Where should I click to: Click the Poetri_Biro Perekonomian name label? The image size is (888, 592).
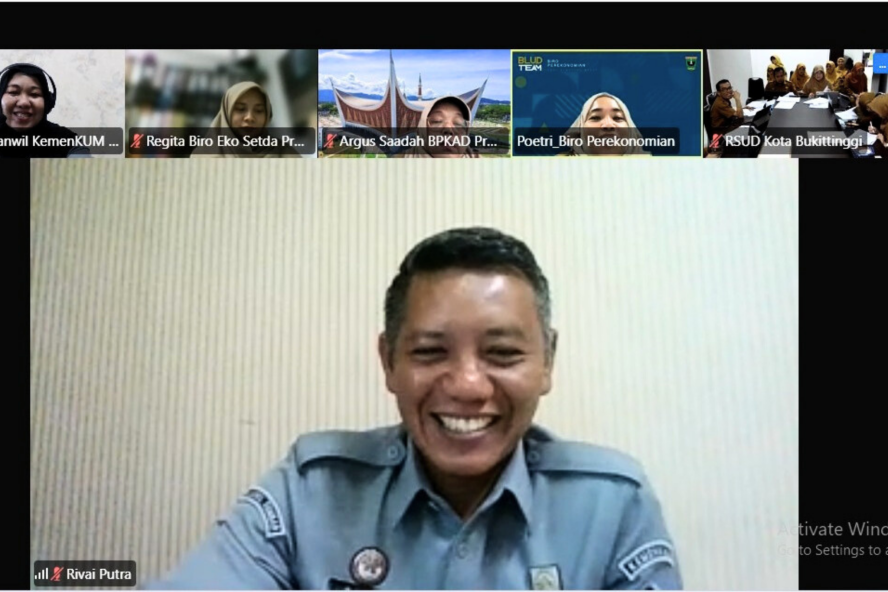(595, 142)
